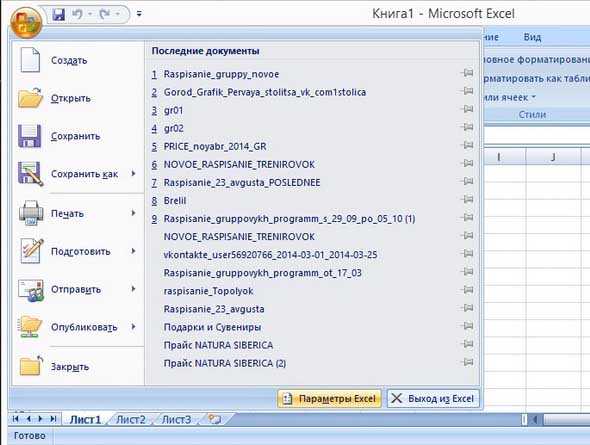
Task: Choose Сохранить in the Office menu
Action: click(x=79, y=136)
